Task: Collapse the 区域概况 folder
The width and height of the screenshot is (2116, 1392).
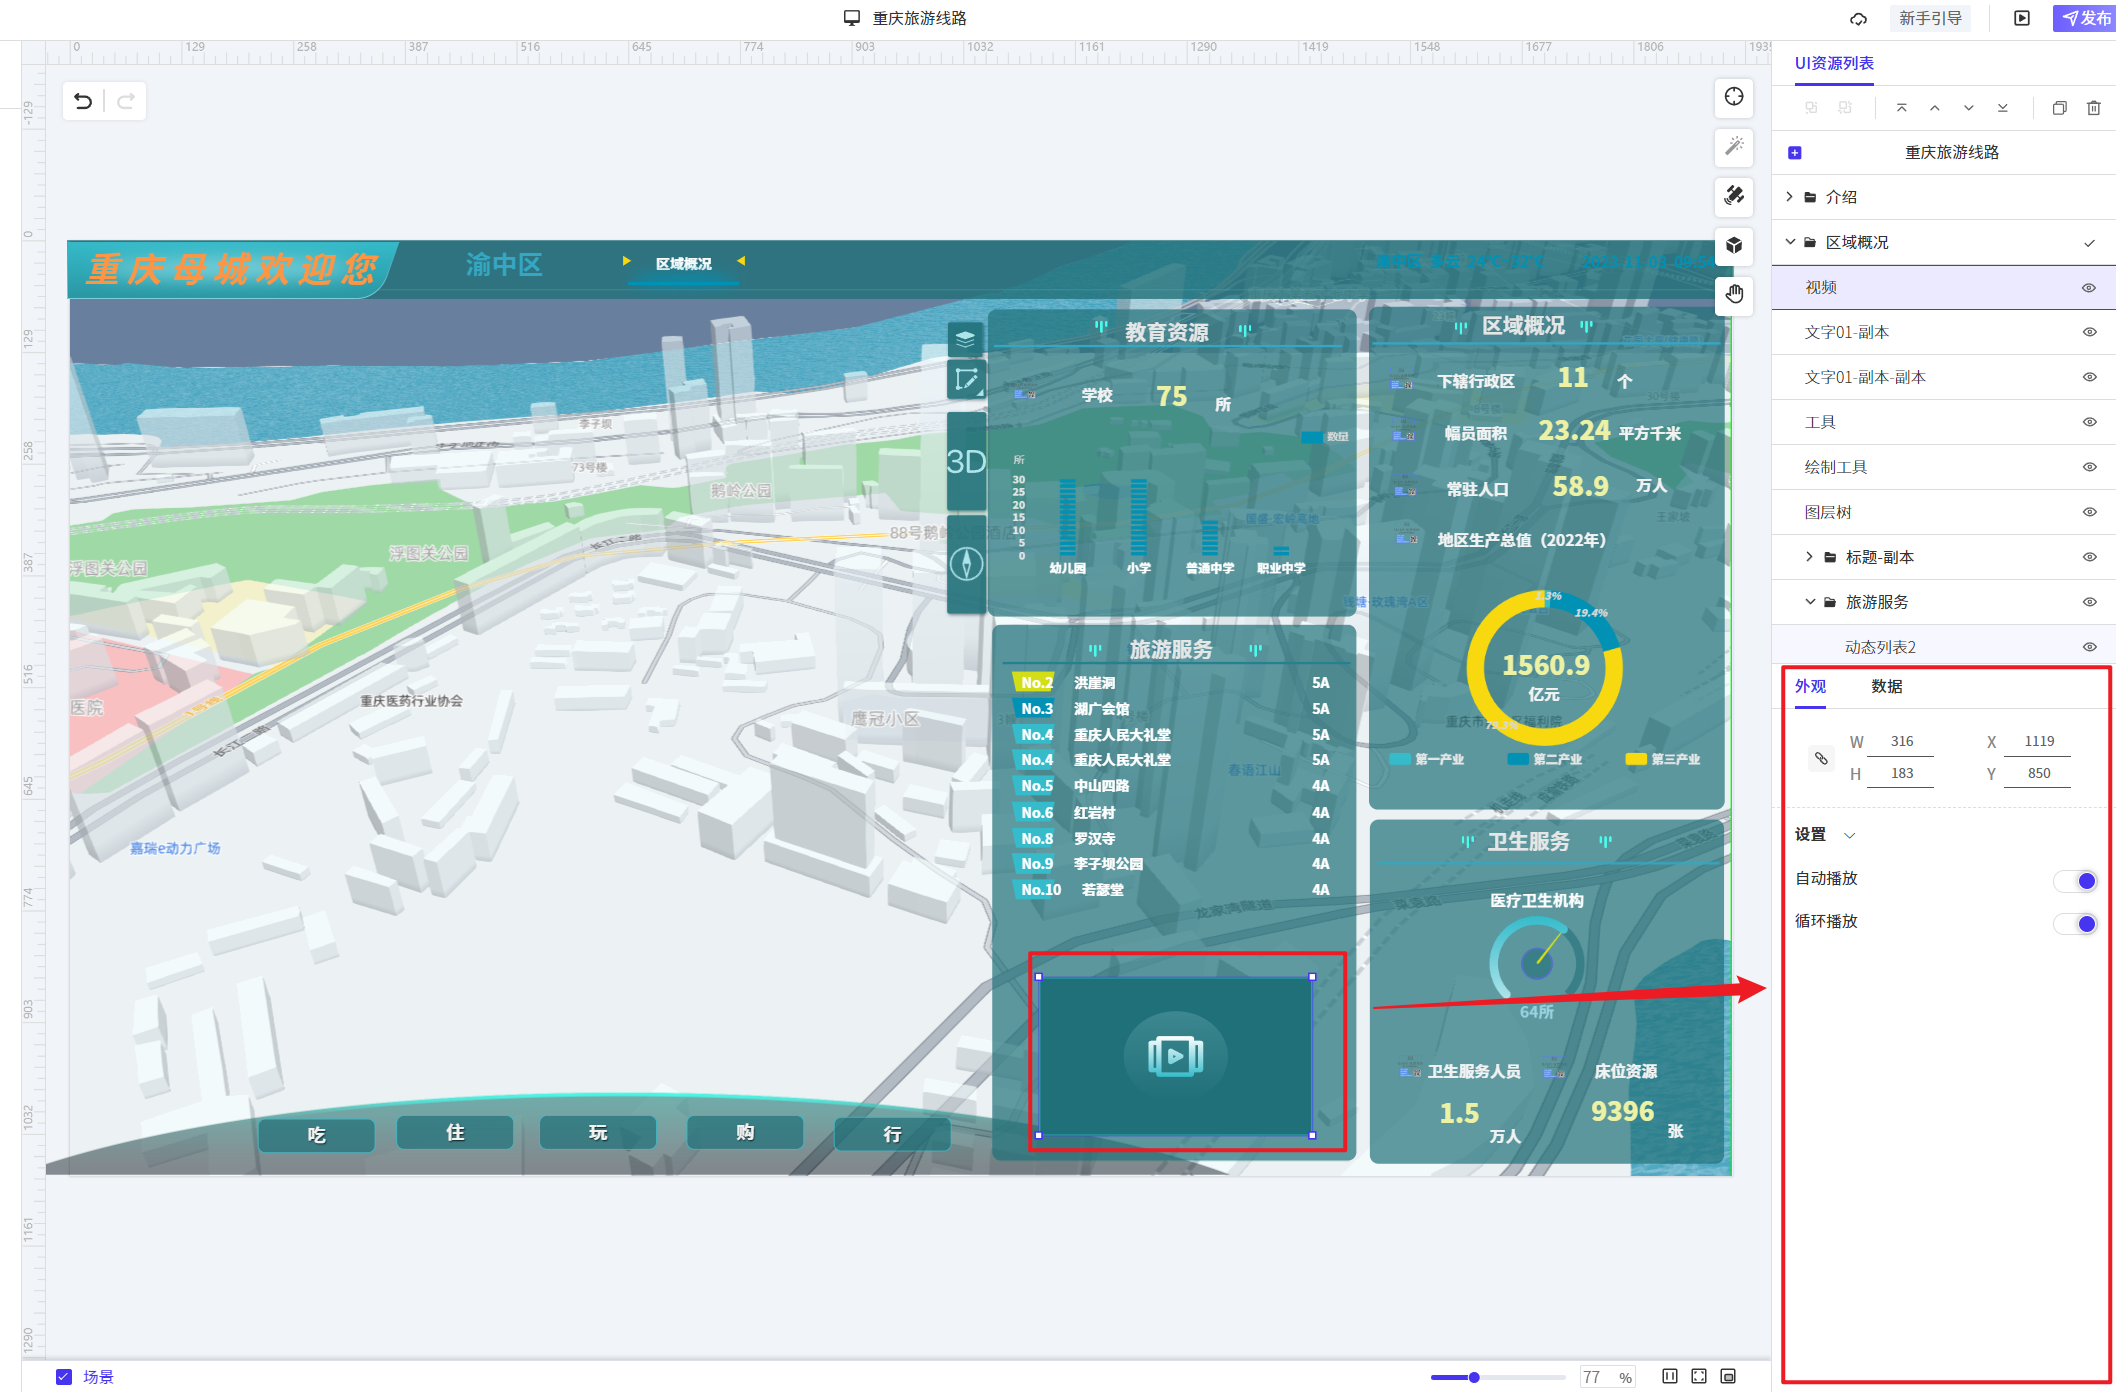Action: [1790, 242]
